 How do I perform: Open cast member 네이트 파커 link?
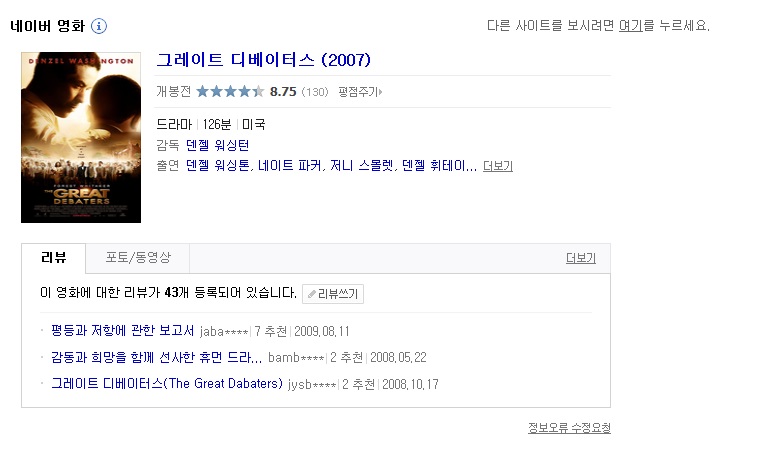point(288,166)
